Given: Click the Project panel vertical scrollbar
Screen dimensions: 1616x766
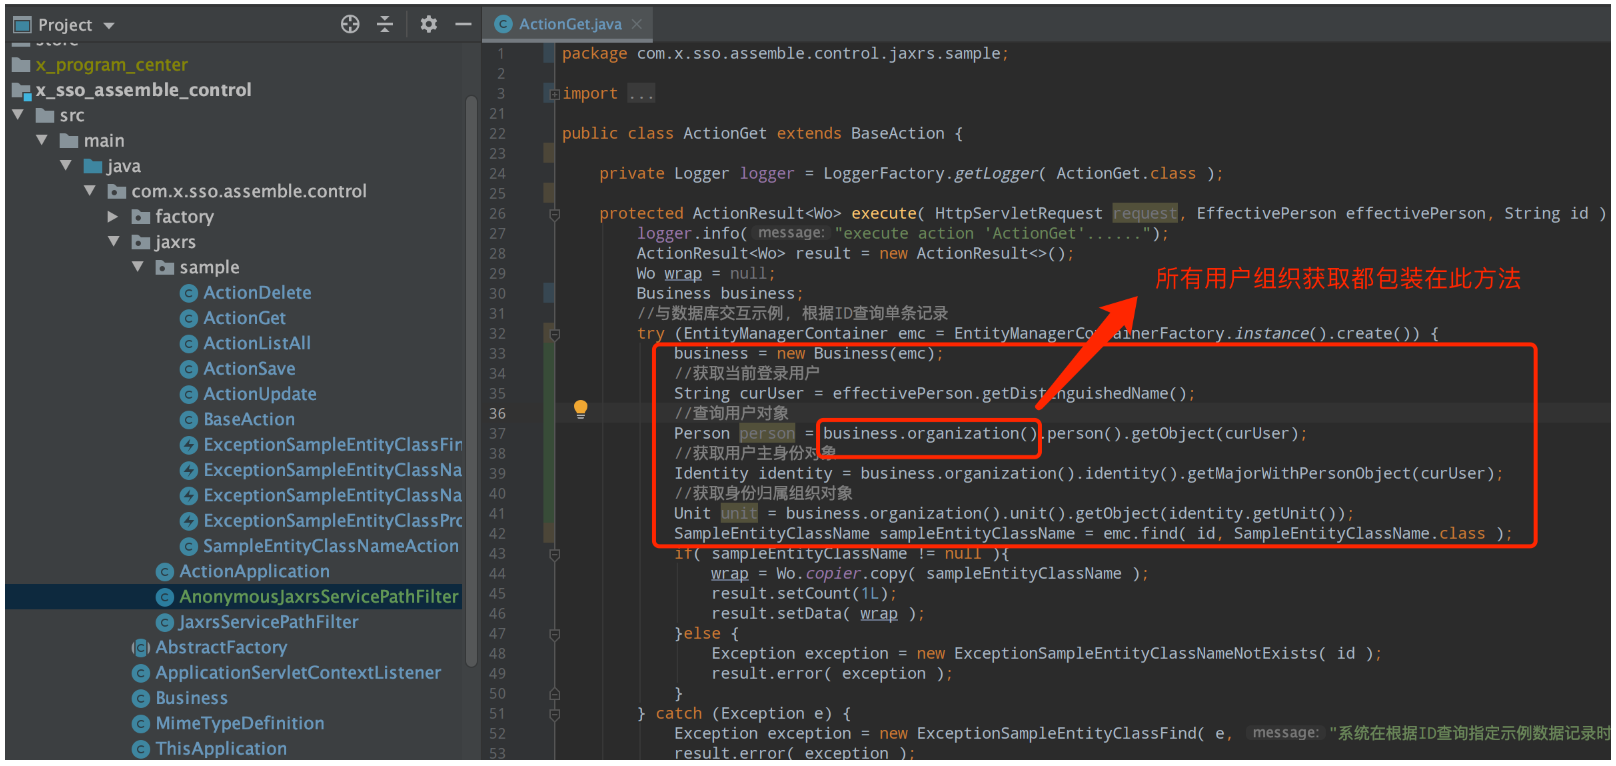Looking at the screenshot, I should [471, 380].
